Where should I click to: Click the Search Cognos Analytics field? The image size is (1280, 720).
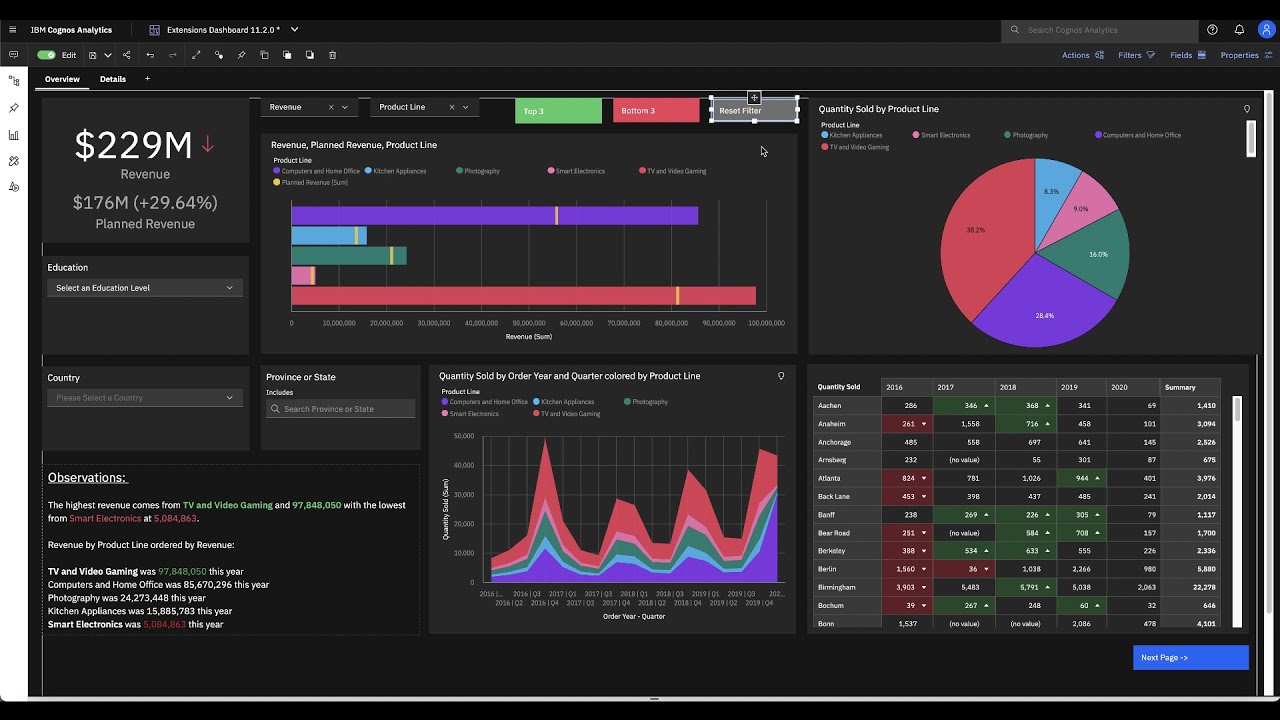[1098, 30]
